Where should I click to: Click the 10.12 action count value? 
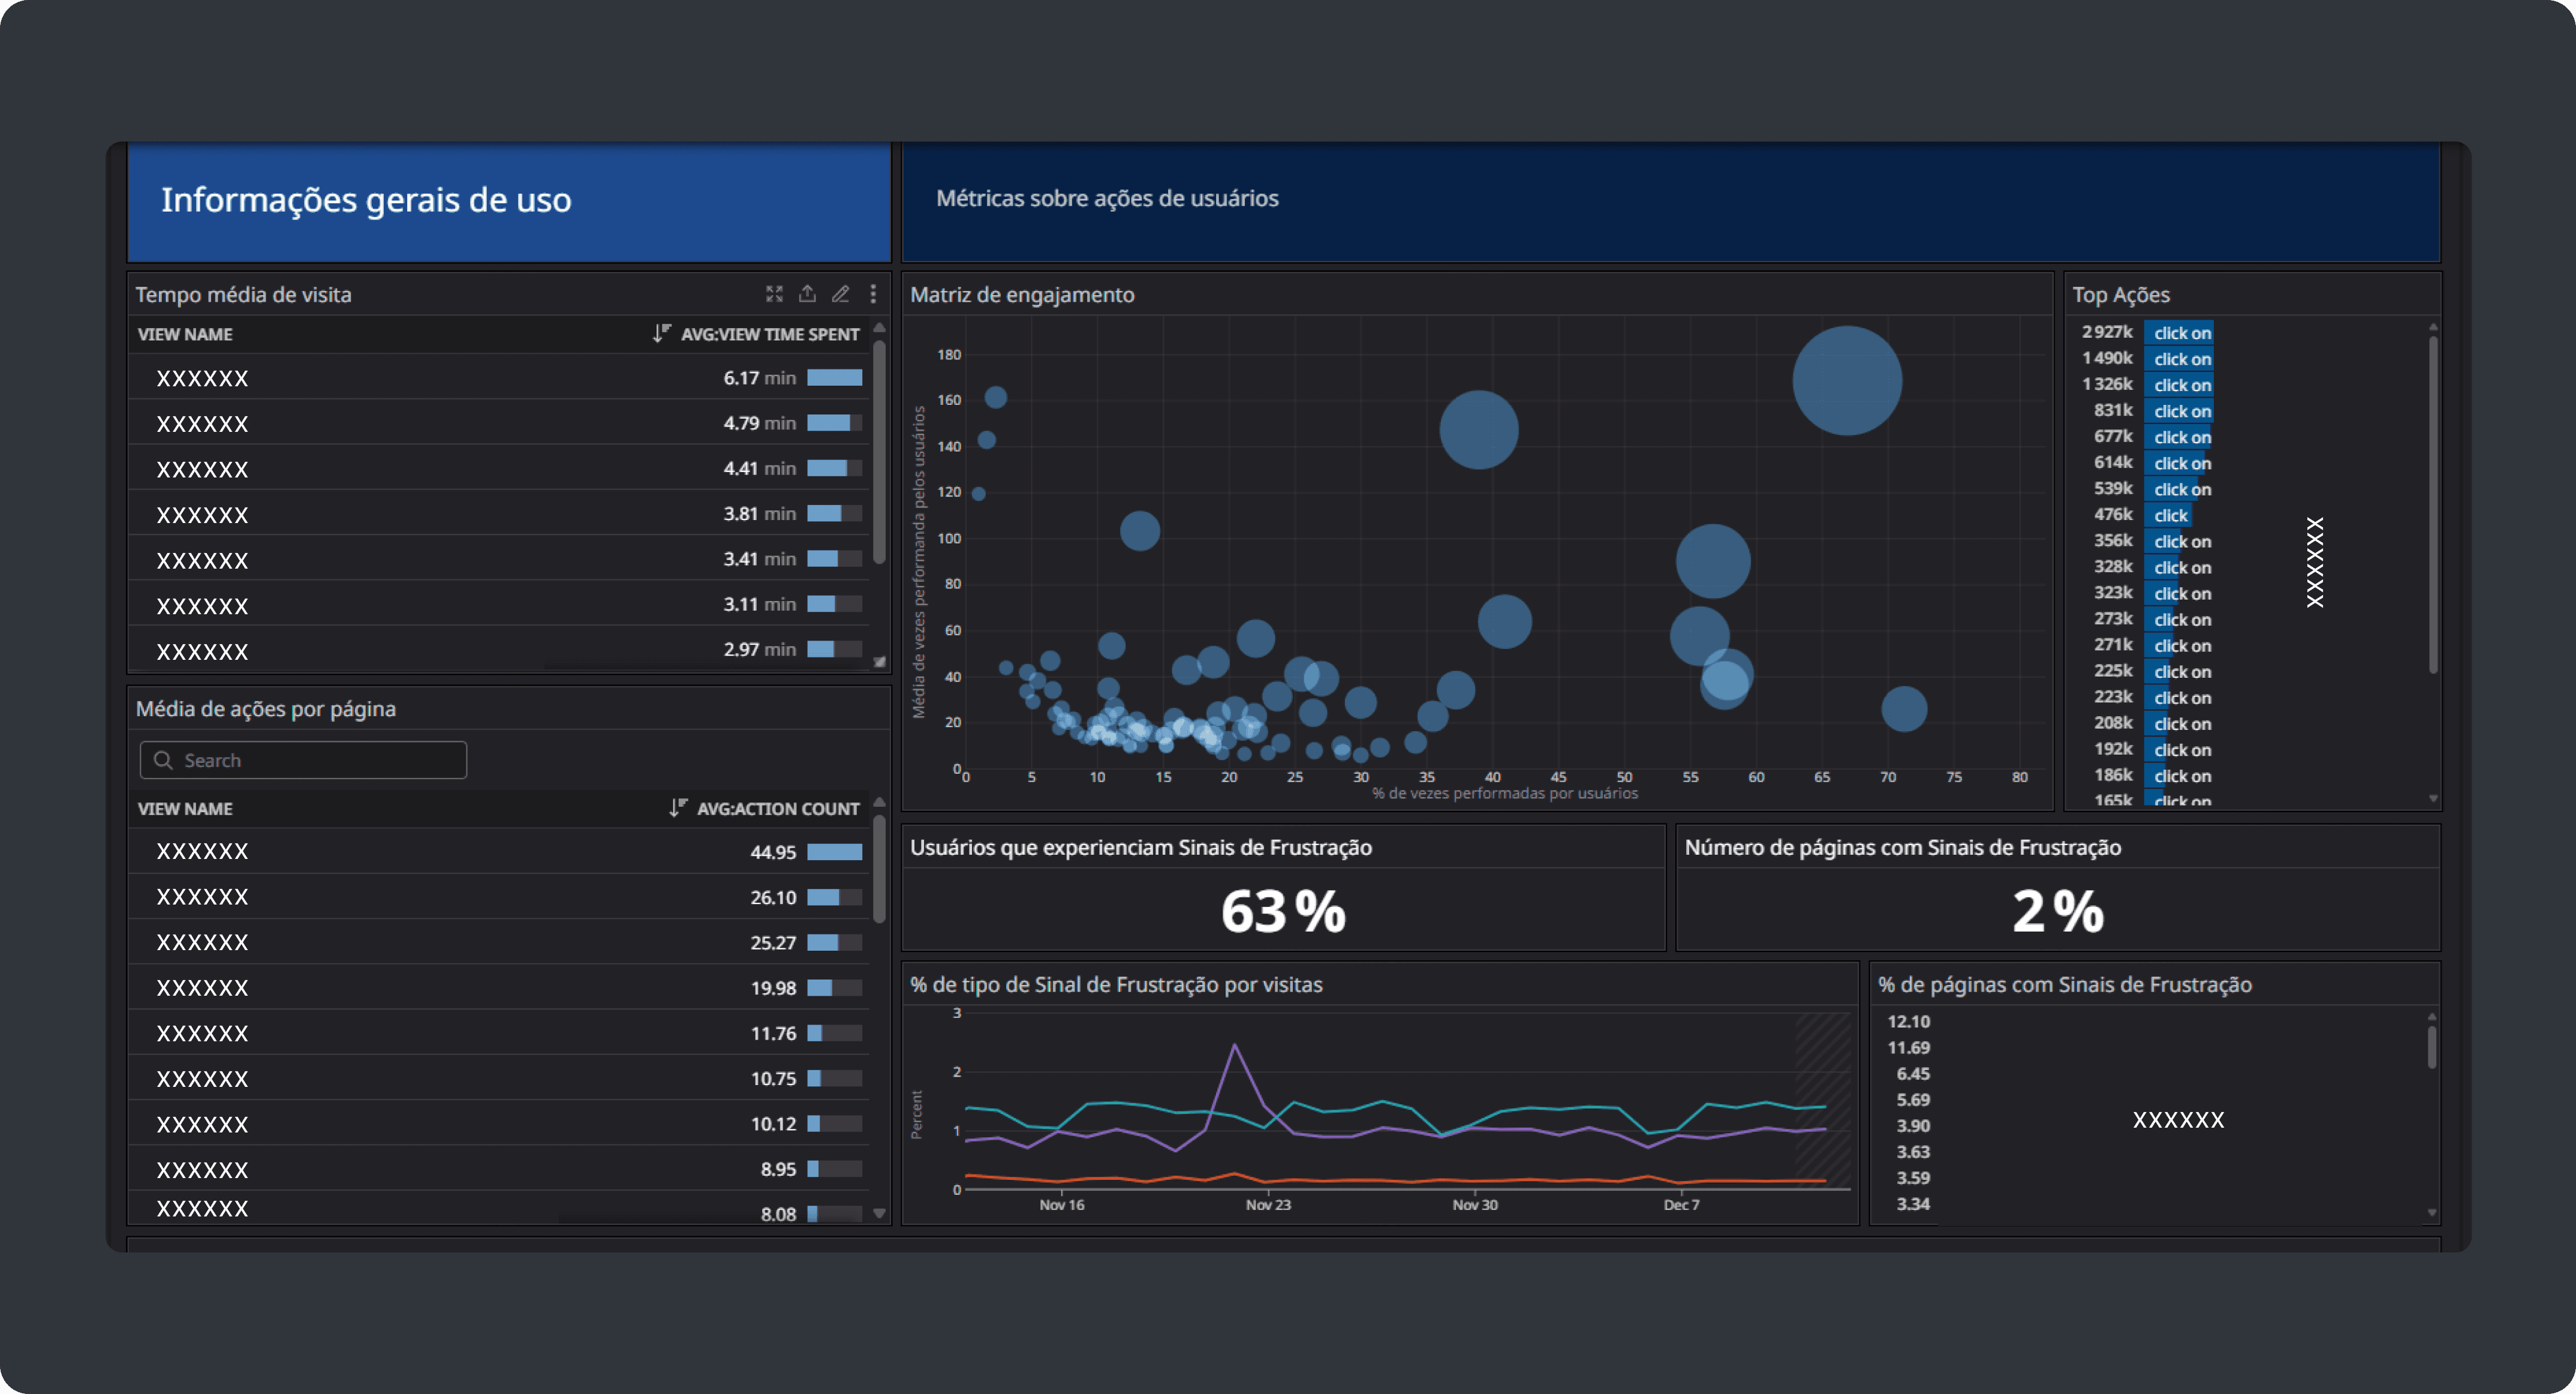coord(773,1123)
